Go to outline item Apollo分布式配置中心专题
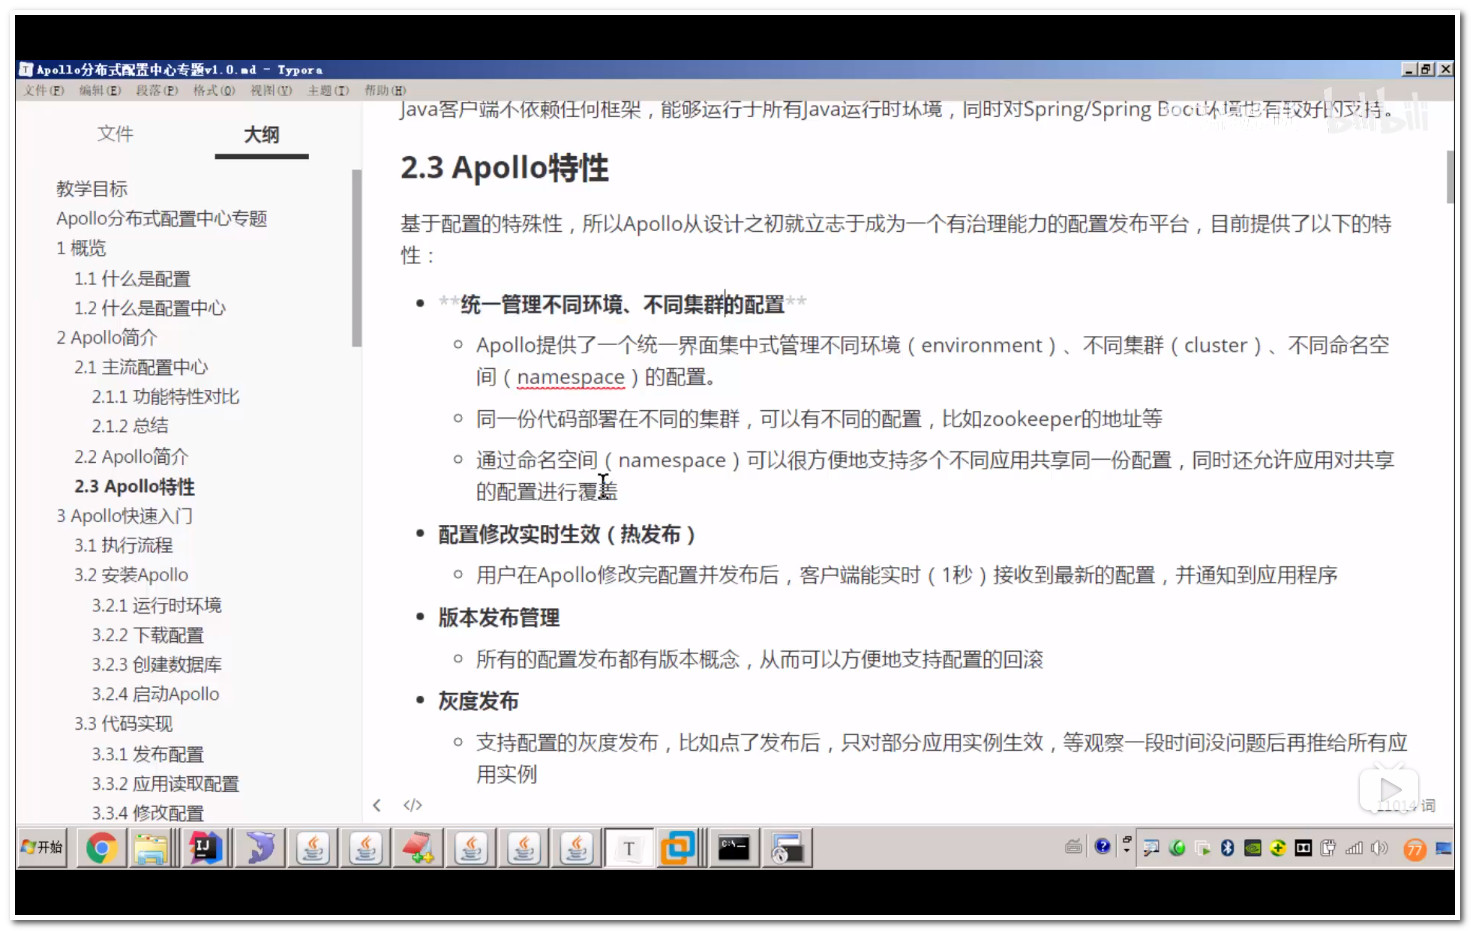Screen dimensions: 1471x931 (162, 218)
